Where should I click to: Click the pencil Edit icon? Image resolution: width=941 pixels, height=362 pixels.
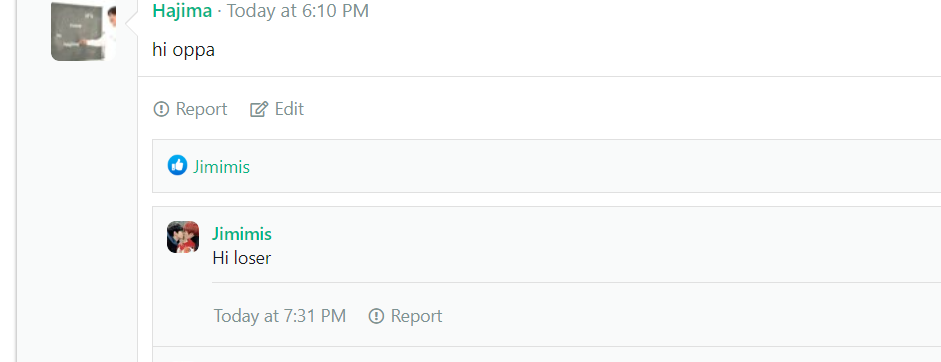[x=258, y=109]
